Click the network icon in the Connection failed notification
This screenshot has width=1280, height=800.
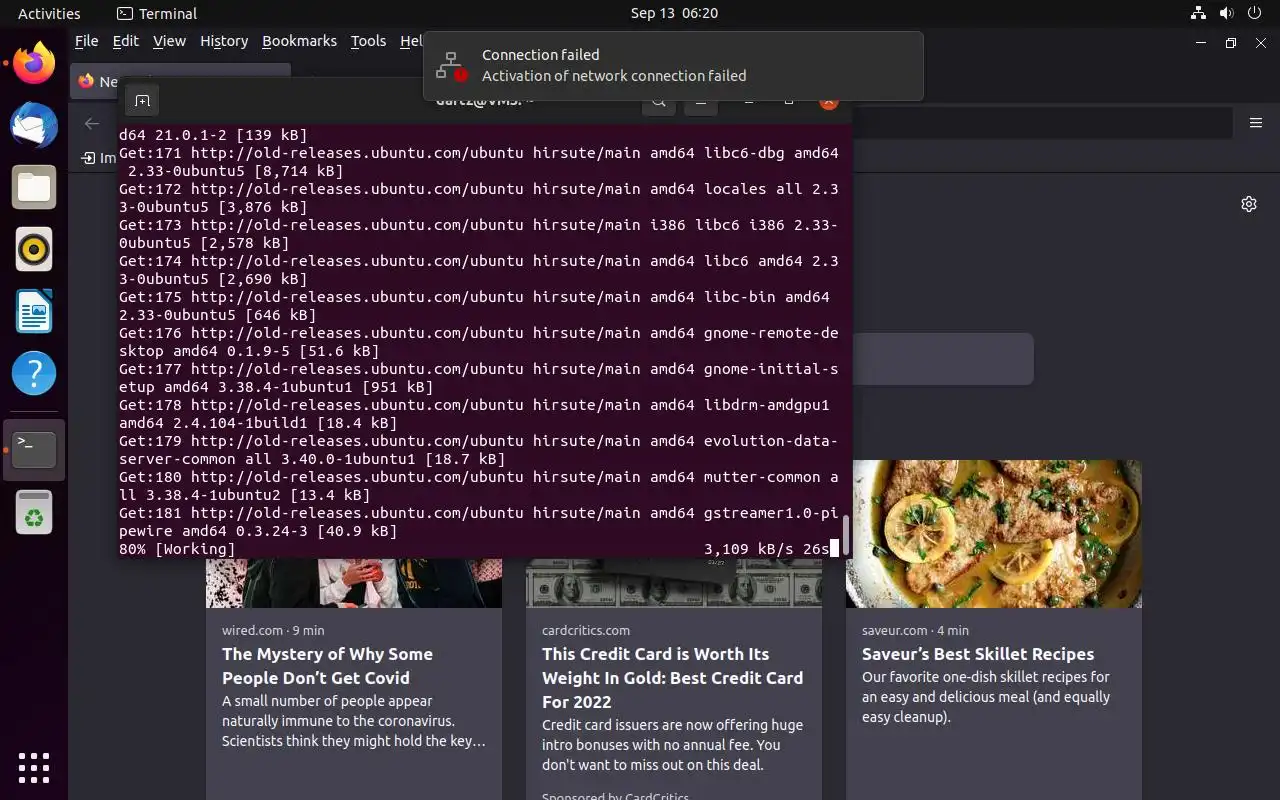coord(452,66)
